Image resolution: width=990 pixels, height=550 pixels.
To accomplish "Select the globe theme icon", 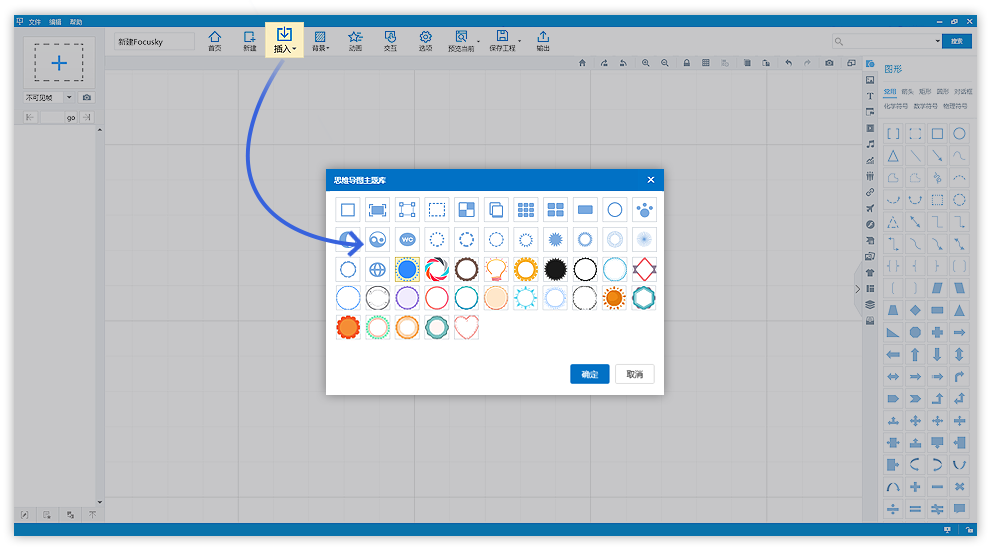I will tap(377, 269).
